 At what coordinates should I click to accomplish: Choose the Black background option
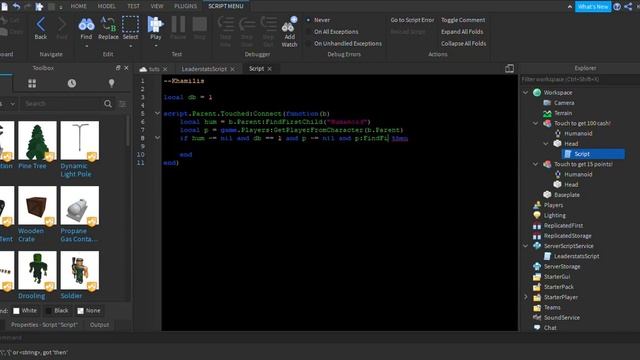point(57,311)
